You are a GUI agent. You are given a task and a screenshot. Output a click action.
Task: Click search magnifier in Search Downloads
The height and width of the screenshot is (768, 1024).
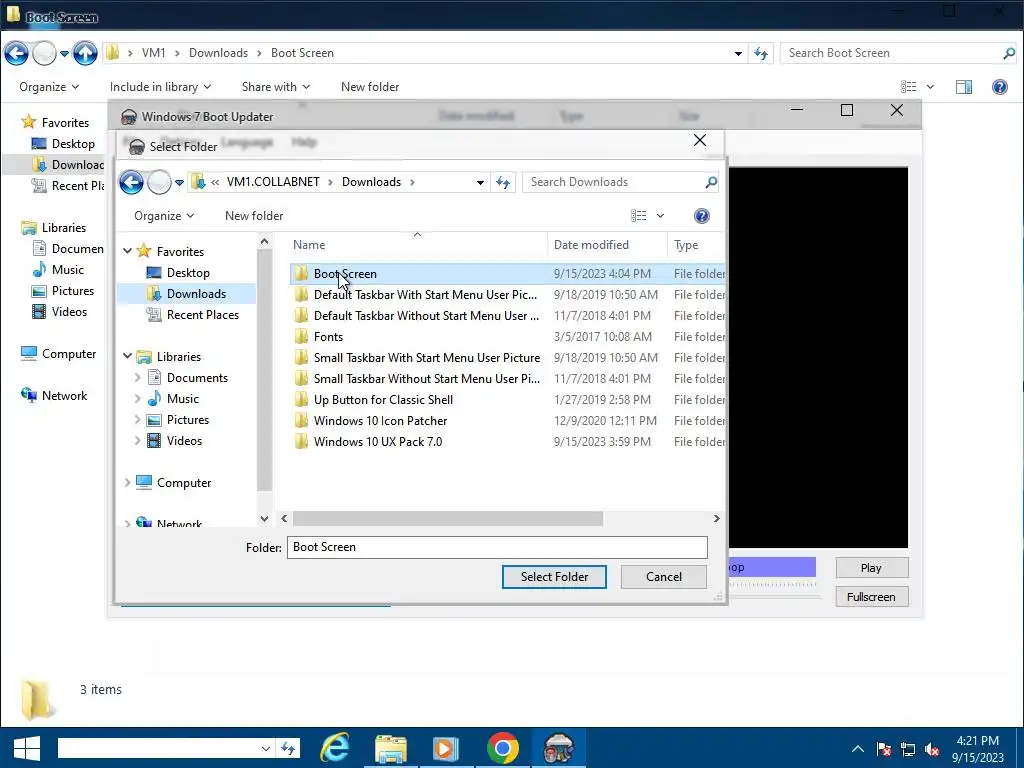click(x=711, y=182)
